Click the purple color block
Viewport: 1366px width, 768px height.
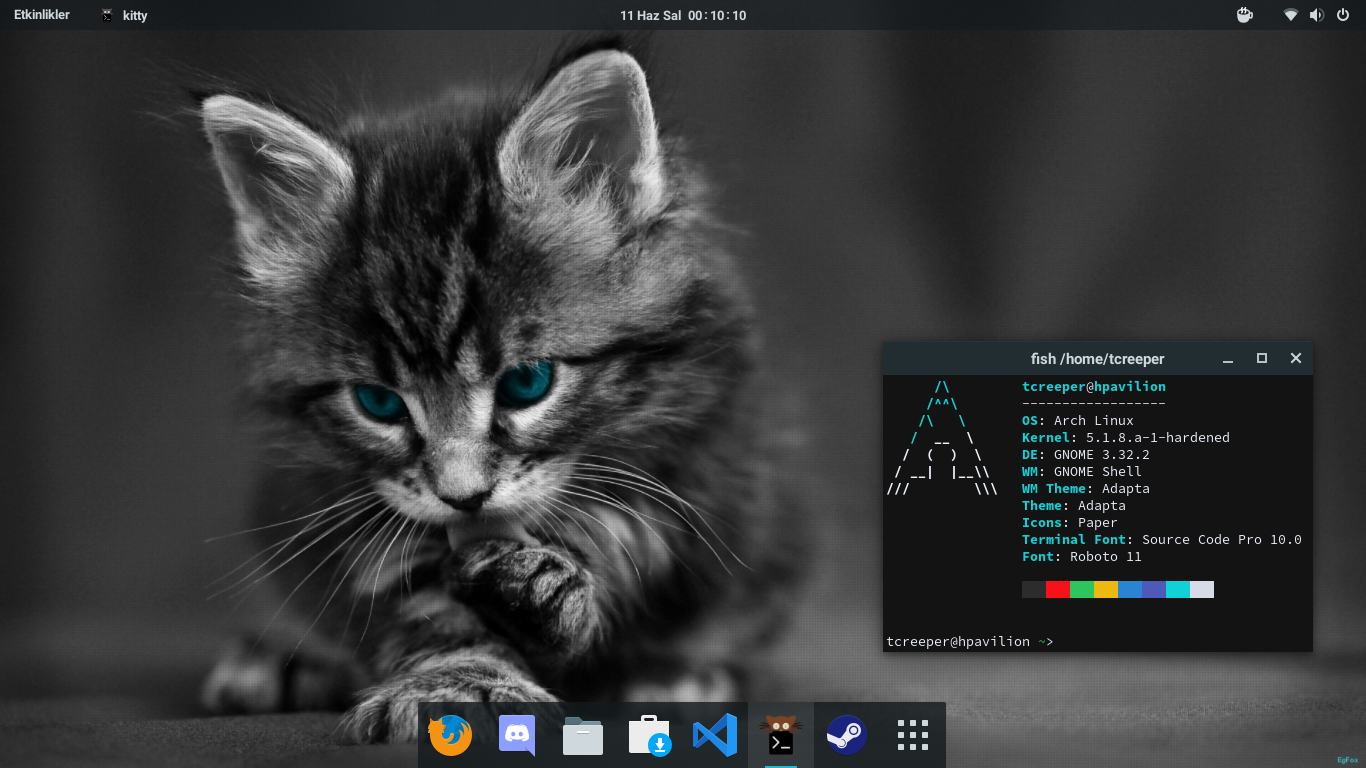(x=1154, y=590)
